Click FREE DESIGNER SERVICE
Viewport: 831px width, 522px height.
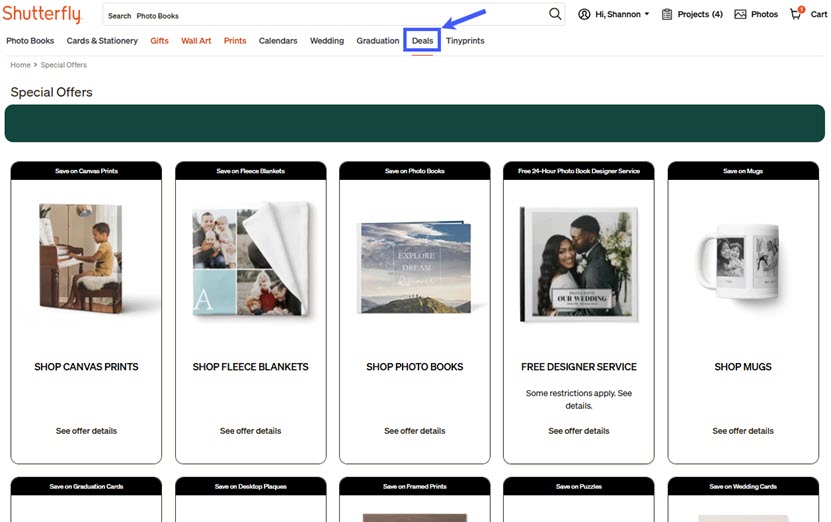point(579,367)
